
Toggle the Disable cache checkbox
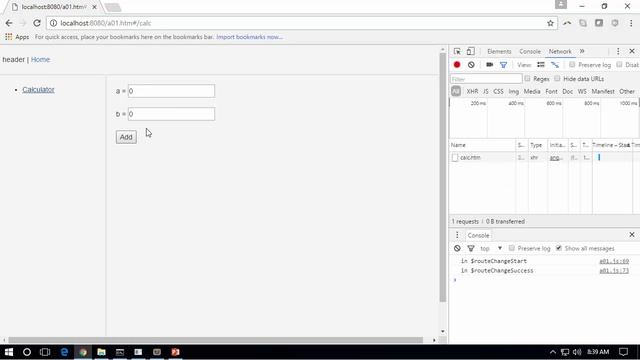click(620, 64)
